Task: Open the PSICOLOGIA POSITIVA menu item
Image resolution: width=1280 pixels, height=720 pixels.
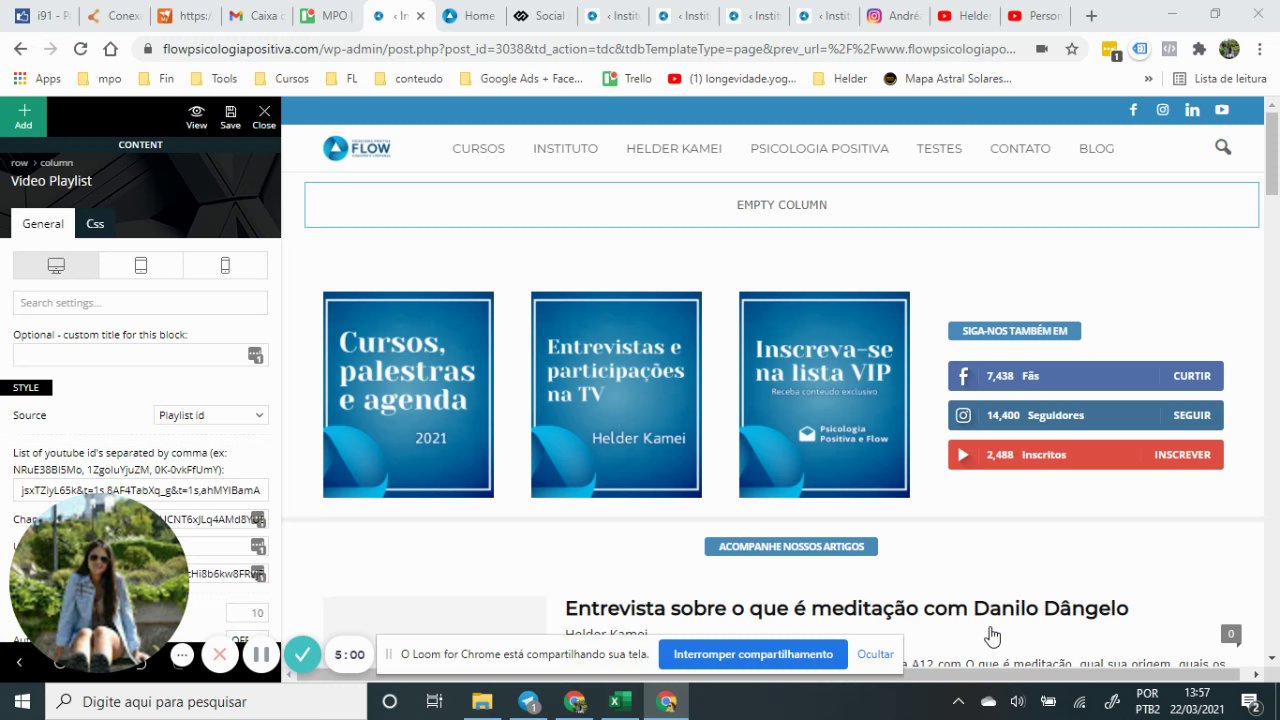Action: point(819,148)
